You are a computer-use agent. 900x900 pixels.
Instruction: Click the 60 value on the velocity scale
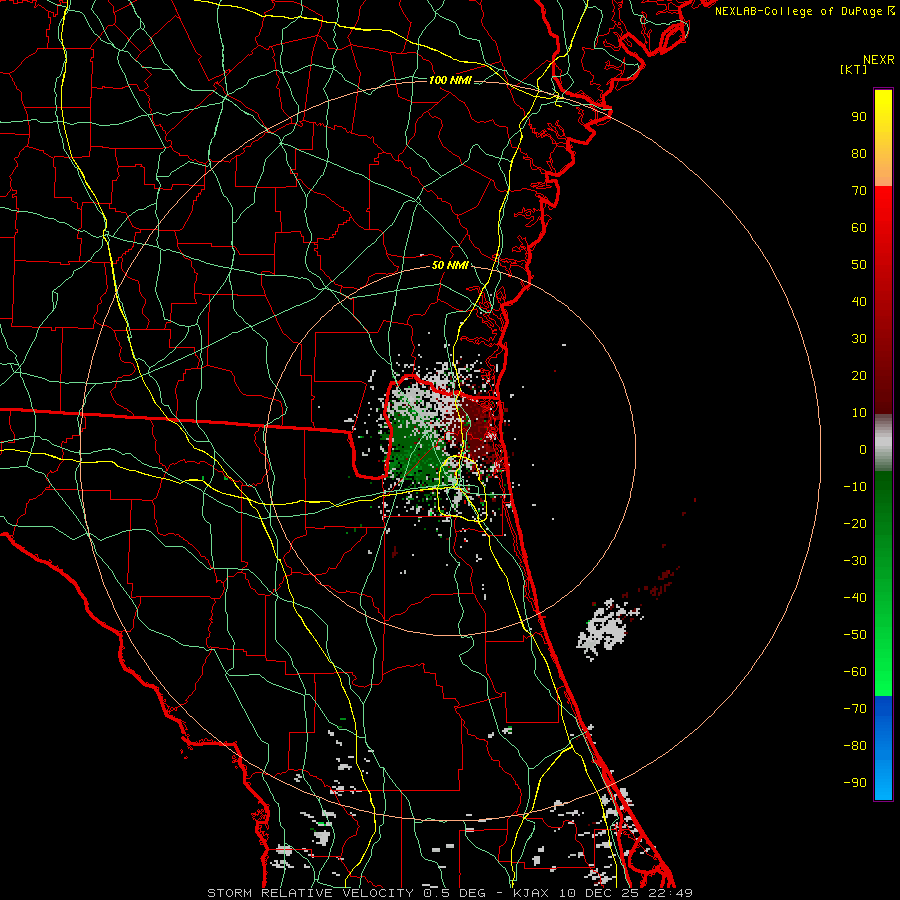point(859,228)
